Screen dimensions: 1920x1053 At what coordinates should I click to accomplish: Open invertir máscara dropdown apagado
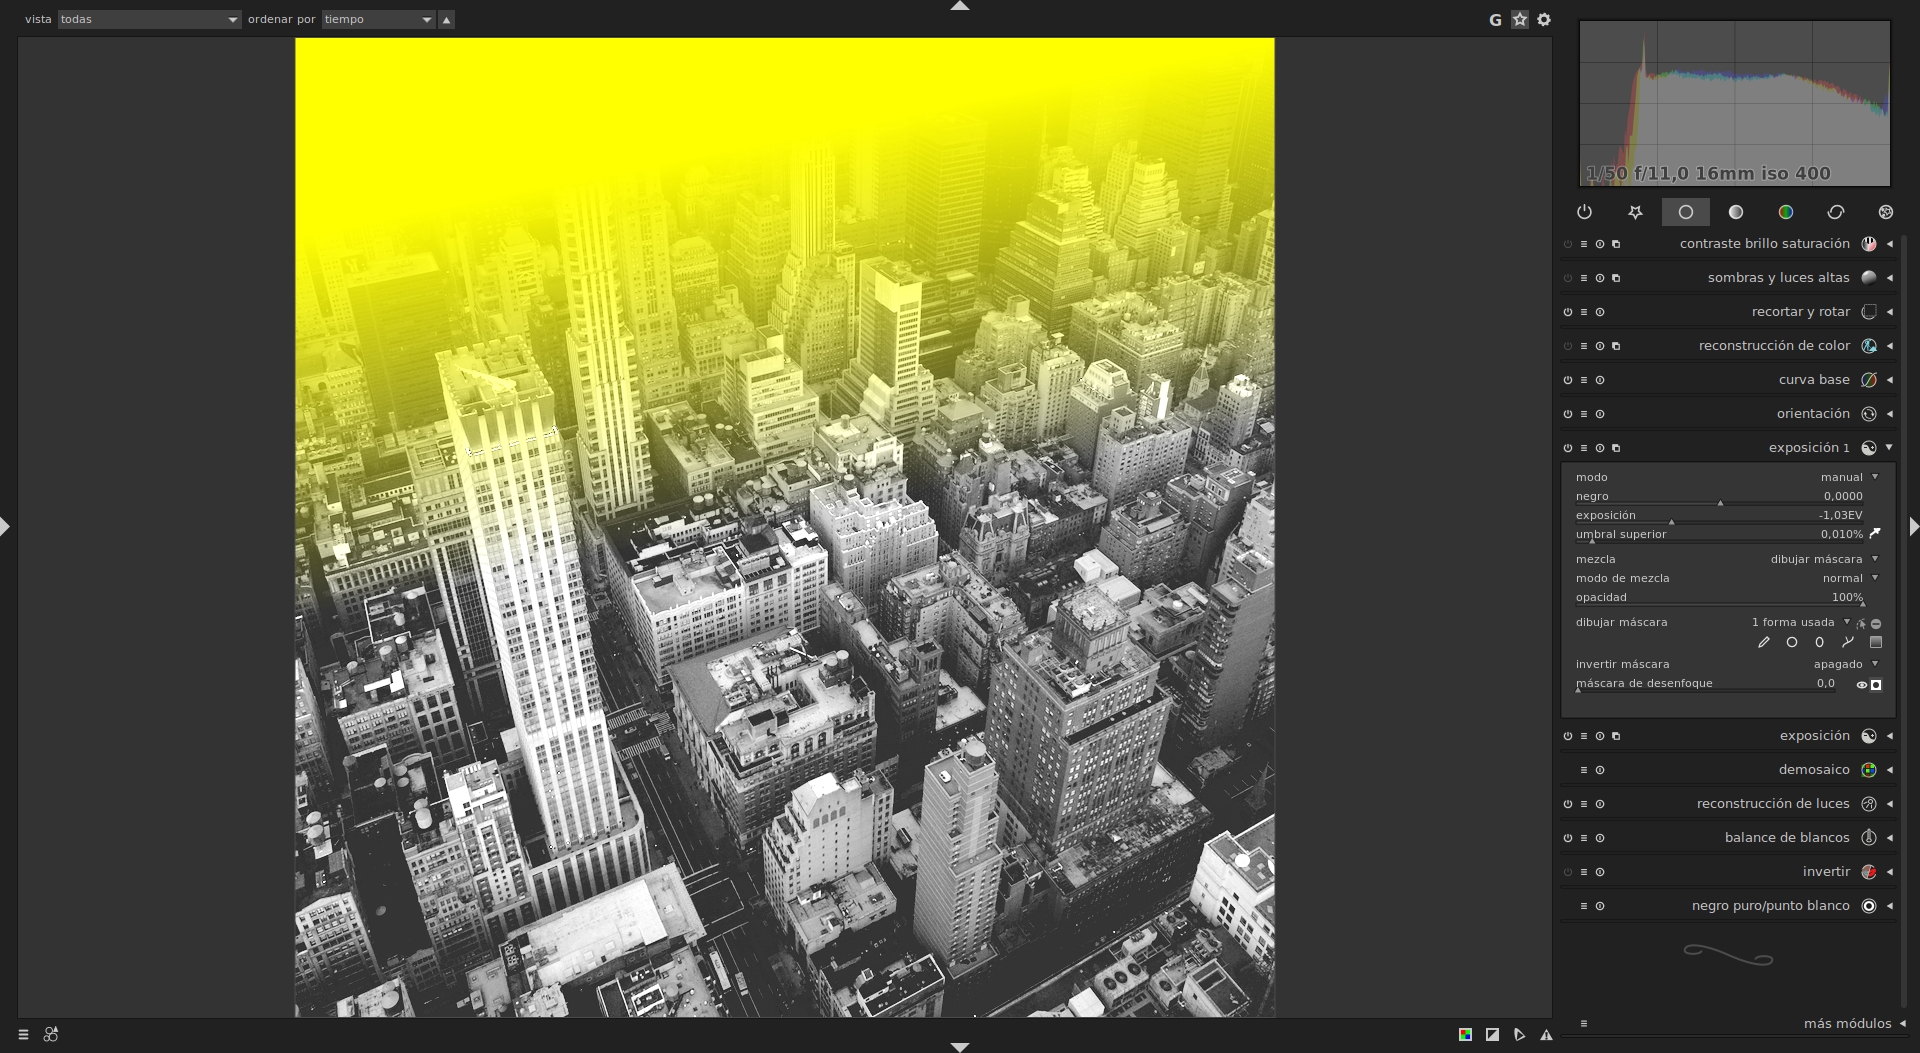(1728, 664)
